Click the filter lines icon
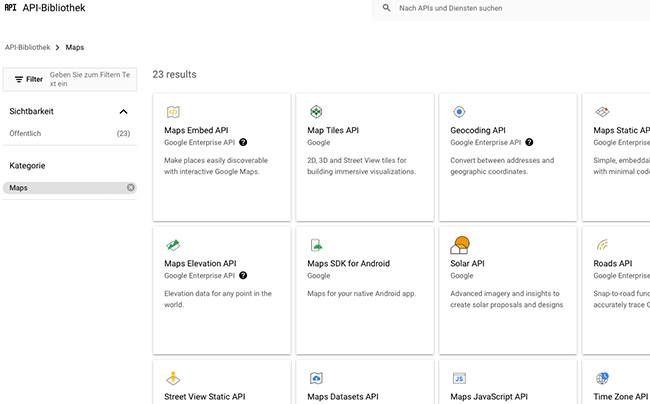 click(19, 79)
